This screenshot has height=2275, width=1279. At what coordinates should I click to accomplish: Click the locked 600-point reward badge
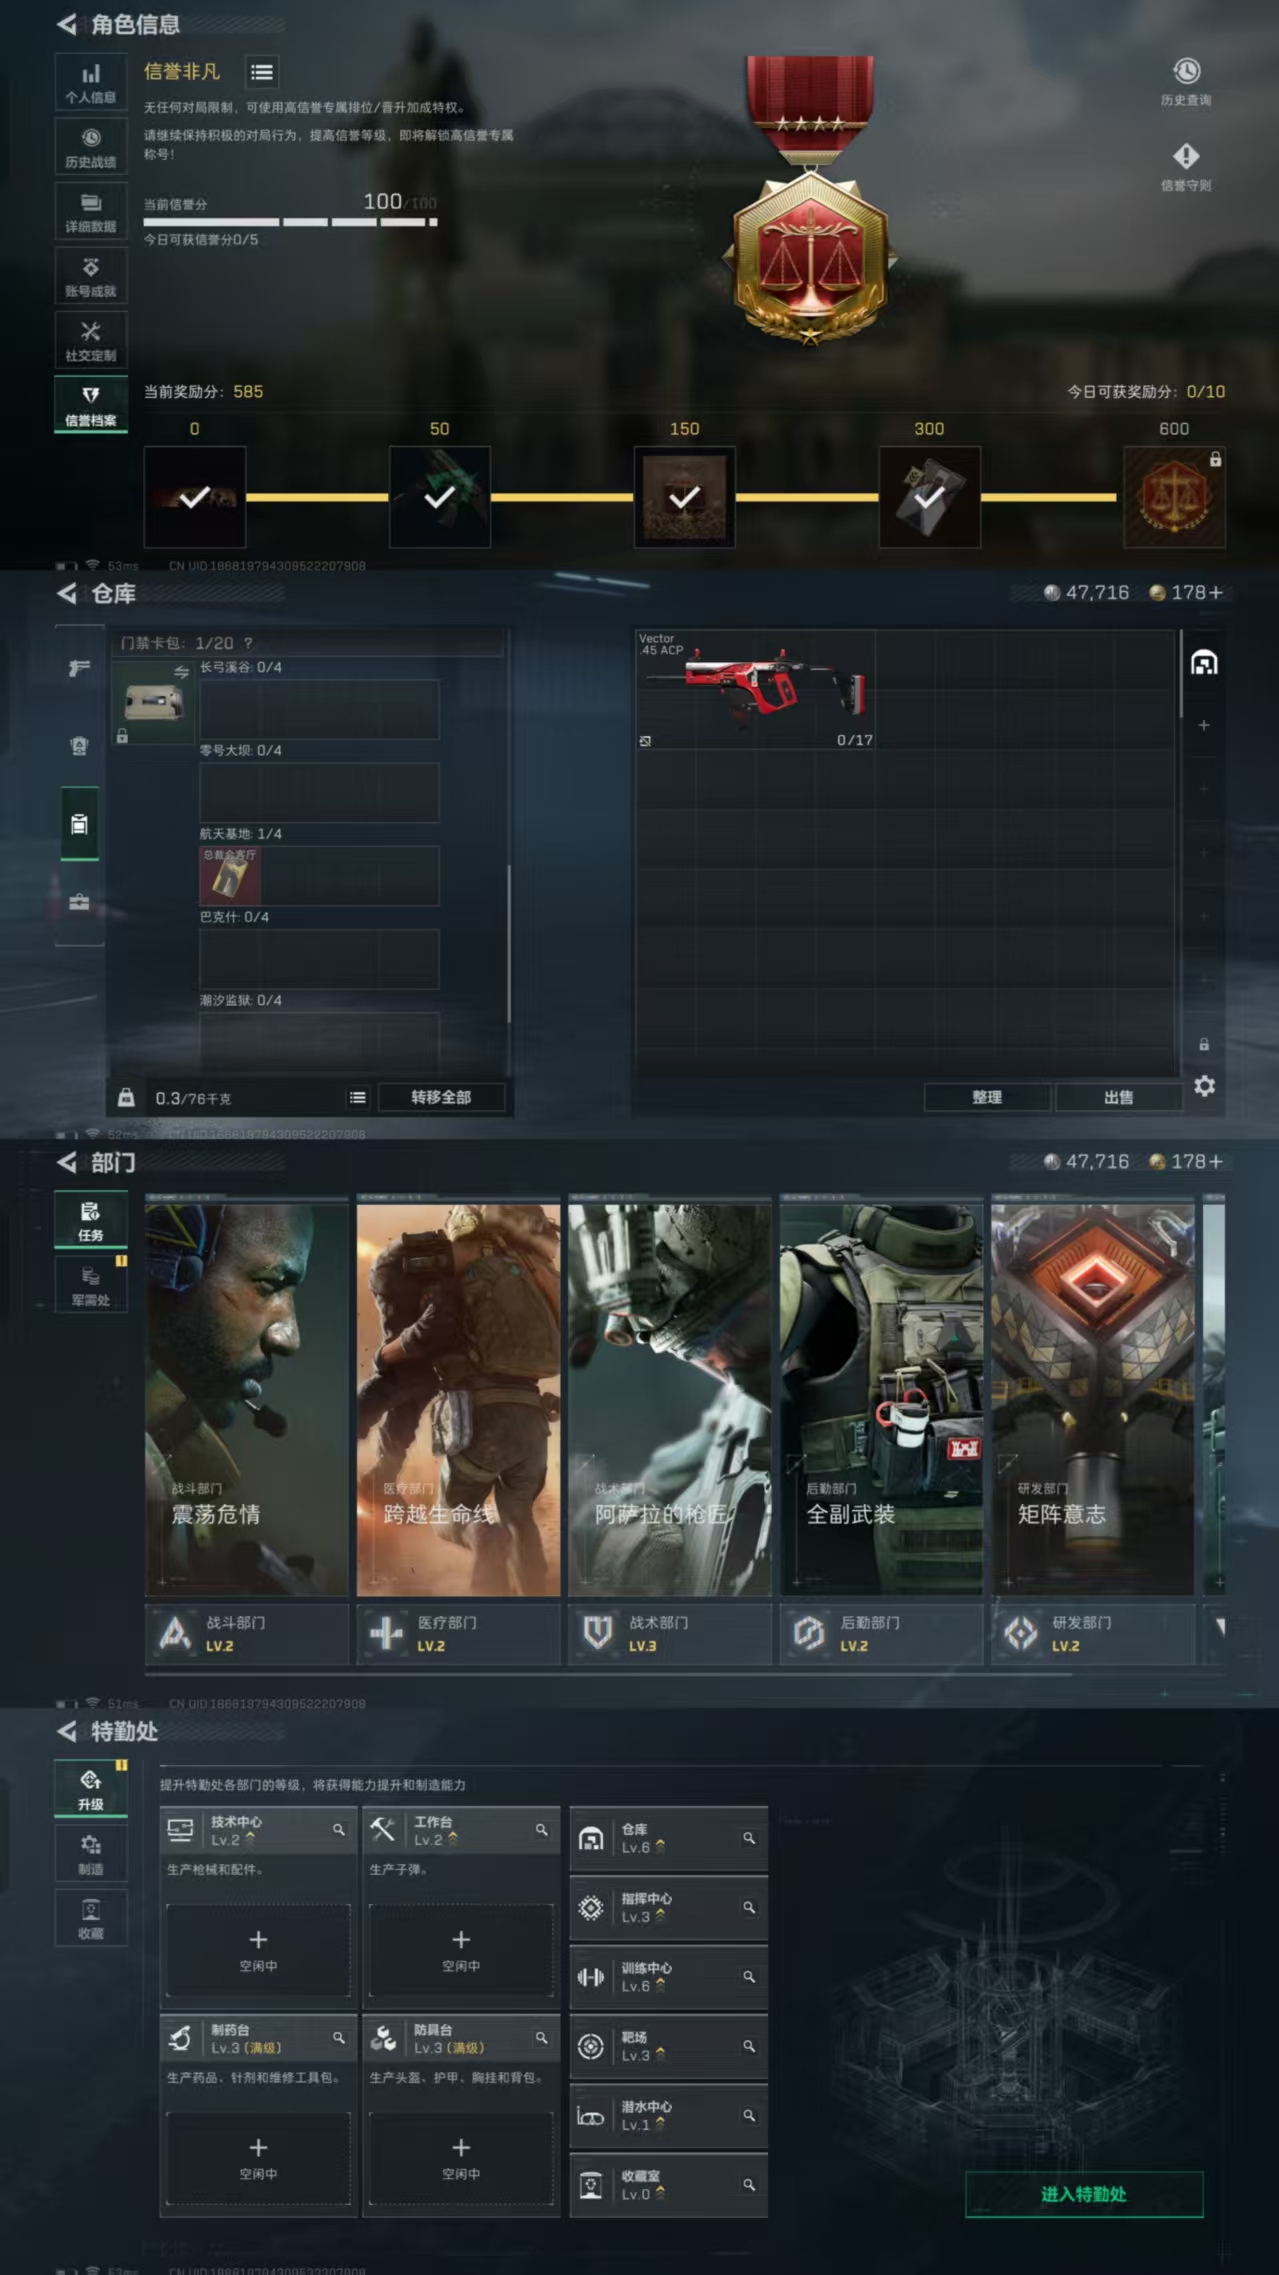coord(1173,497)
